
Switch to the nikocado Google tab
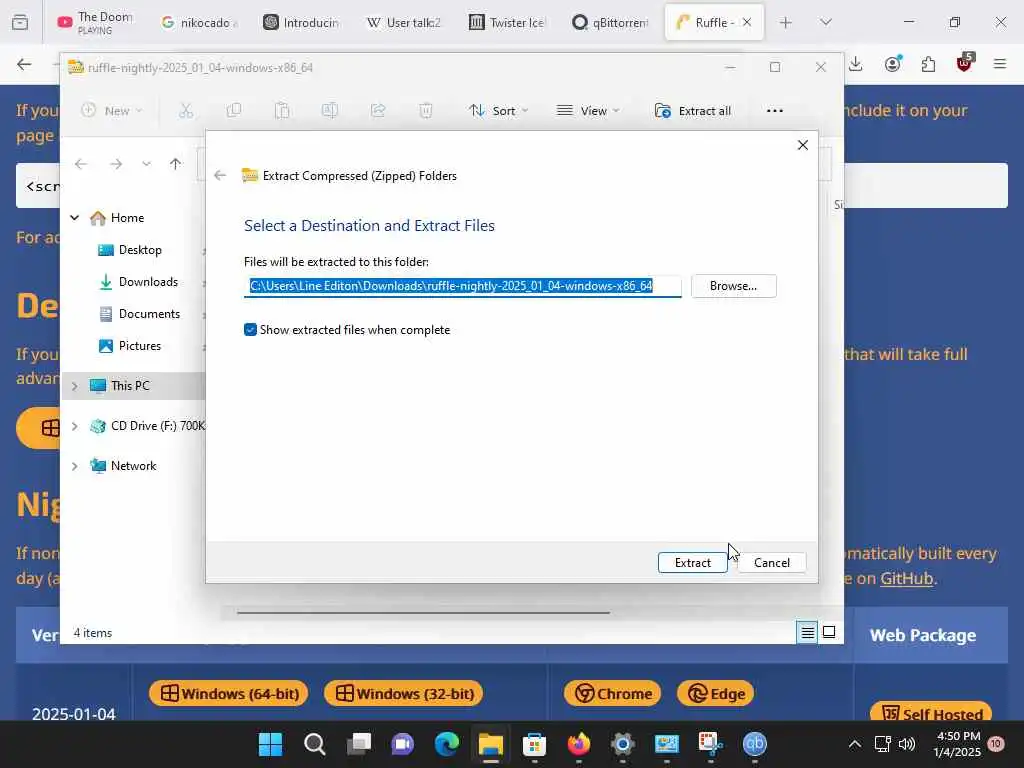(x=199, y=22)
